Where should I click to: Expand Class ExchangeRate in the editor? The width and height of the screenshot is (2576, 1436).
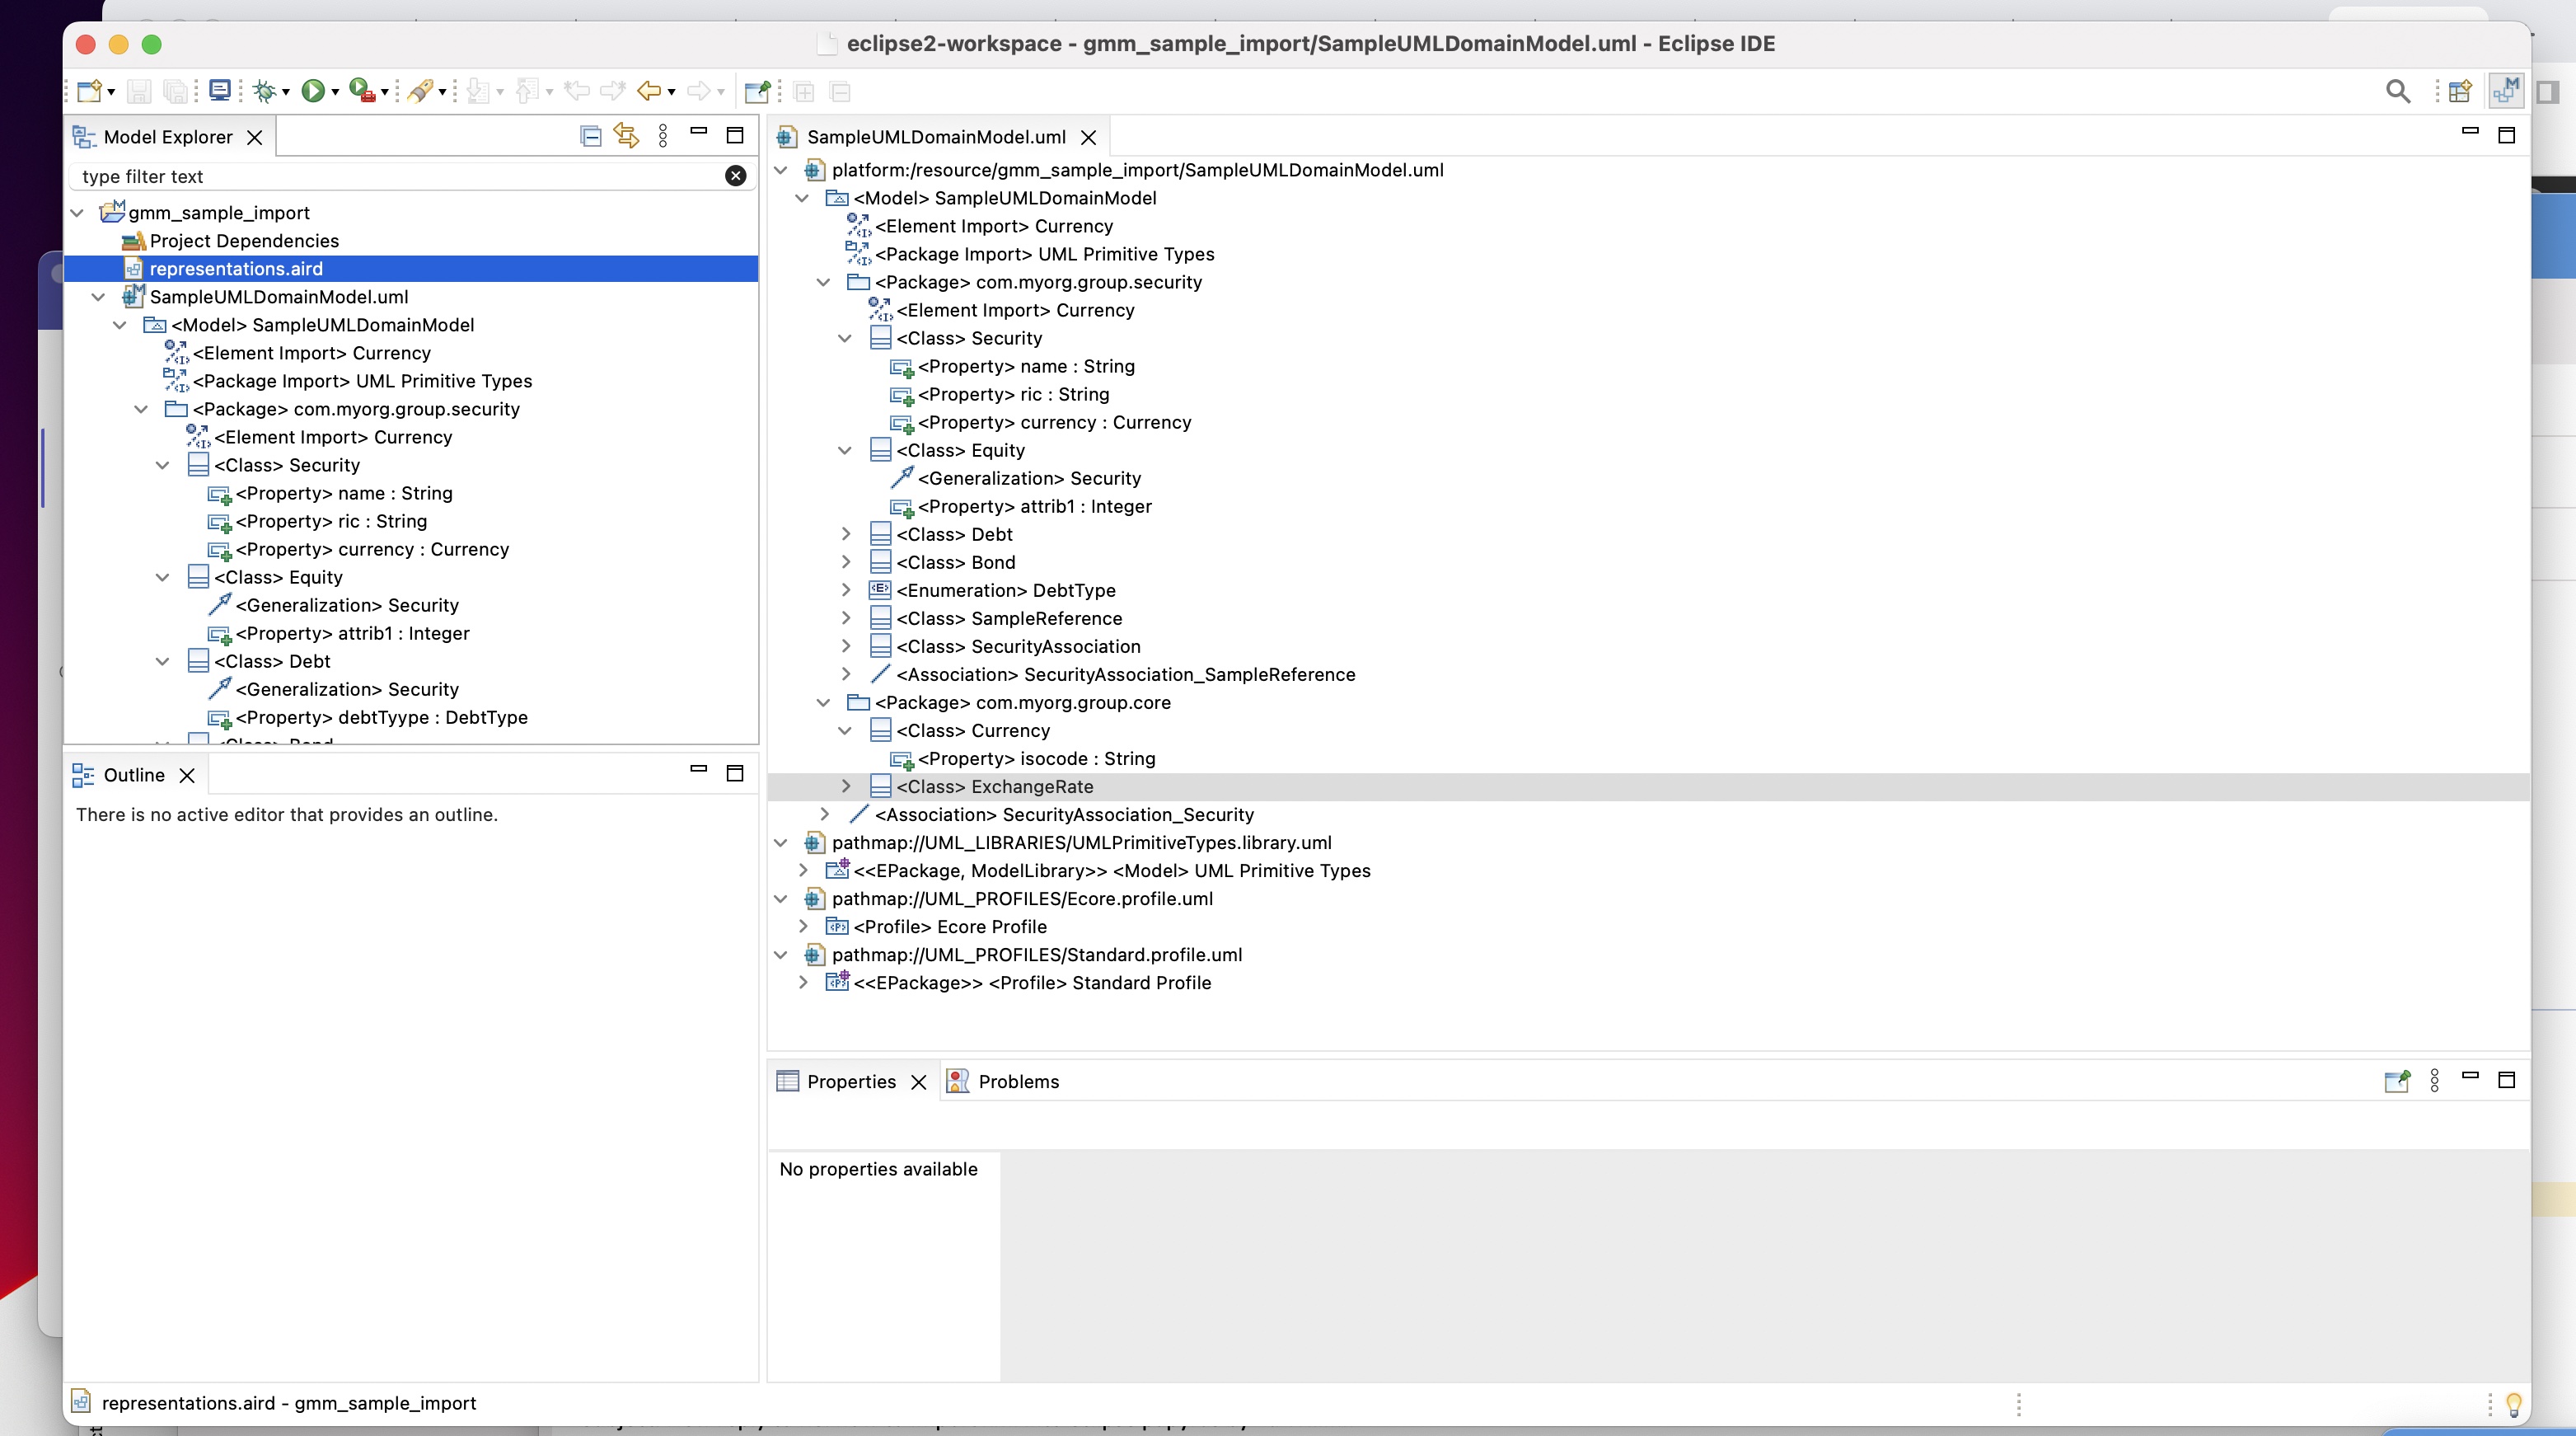click(x=845, y=786)
